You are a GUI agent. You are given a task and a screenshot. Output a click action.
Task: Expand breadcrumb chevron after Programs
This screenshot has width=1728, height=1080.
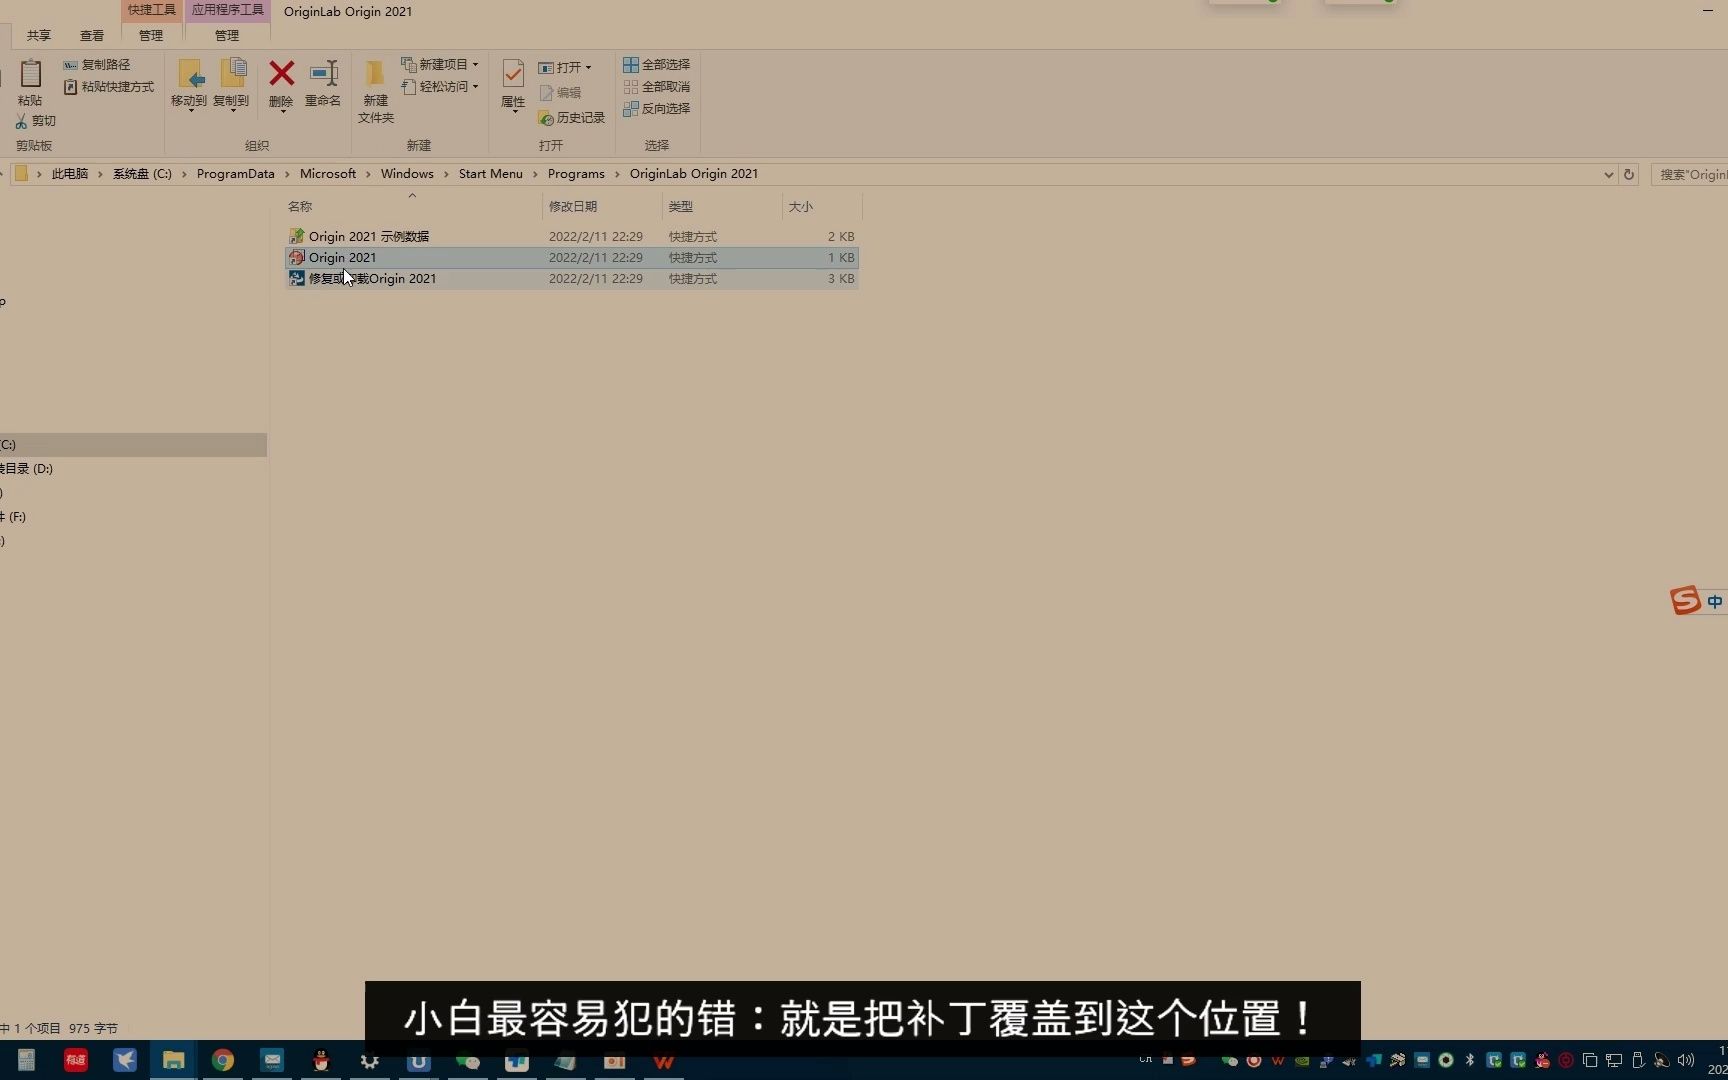click(x=617, y=174)
